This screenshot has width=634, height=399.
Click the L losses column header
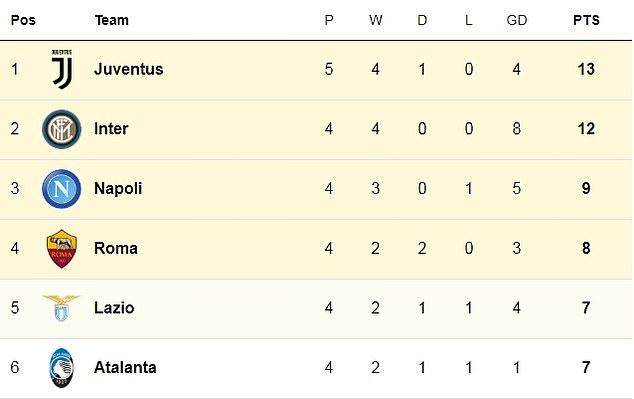(469, 20)
